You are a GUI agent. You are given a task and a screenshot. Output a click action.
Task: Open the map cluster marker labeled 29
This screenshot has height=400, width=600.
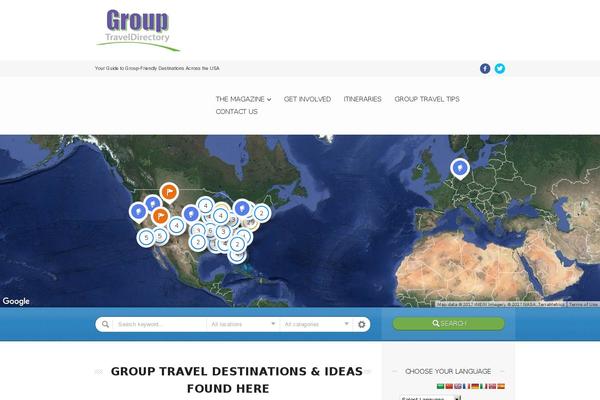click(251, 222)
